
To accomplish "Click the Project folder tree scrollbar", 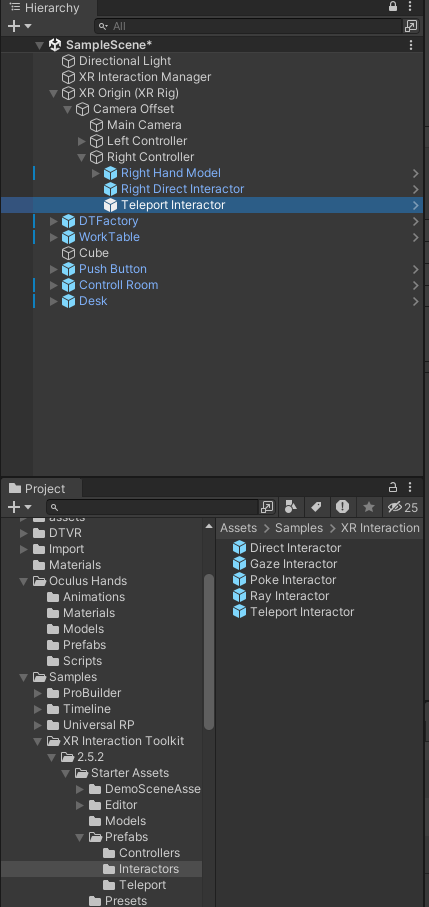I will [209, 651].
